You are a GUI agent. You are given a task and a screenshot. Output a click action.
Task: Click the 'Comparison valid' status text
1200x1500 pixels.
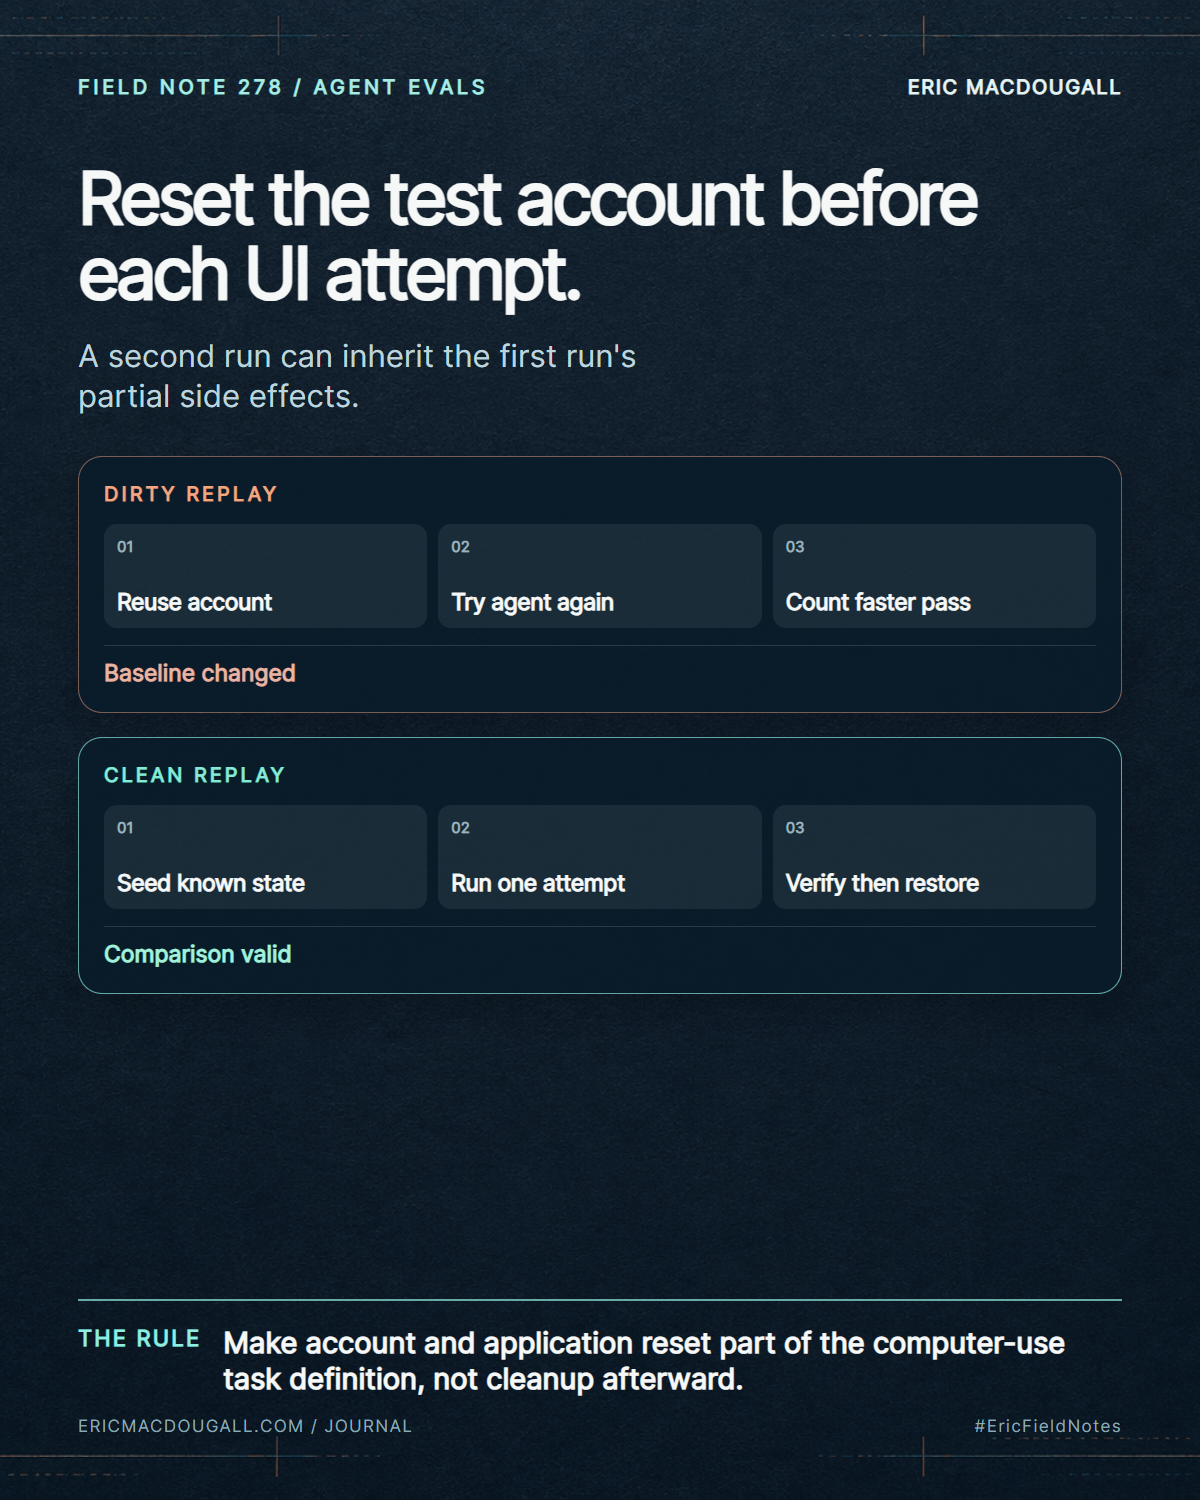(x=198, y=954)
